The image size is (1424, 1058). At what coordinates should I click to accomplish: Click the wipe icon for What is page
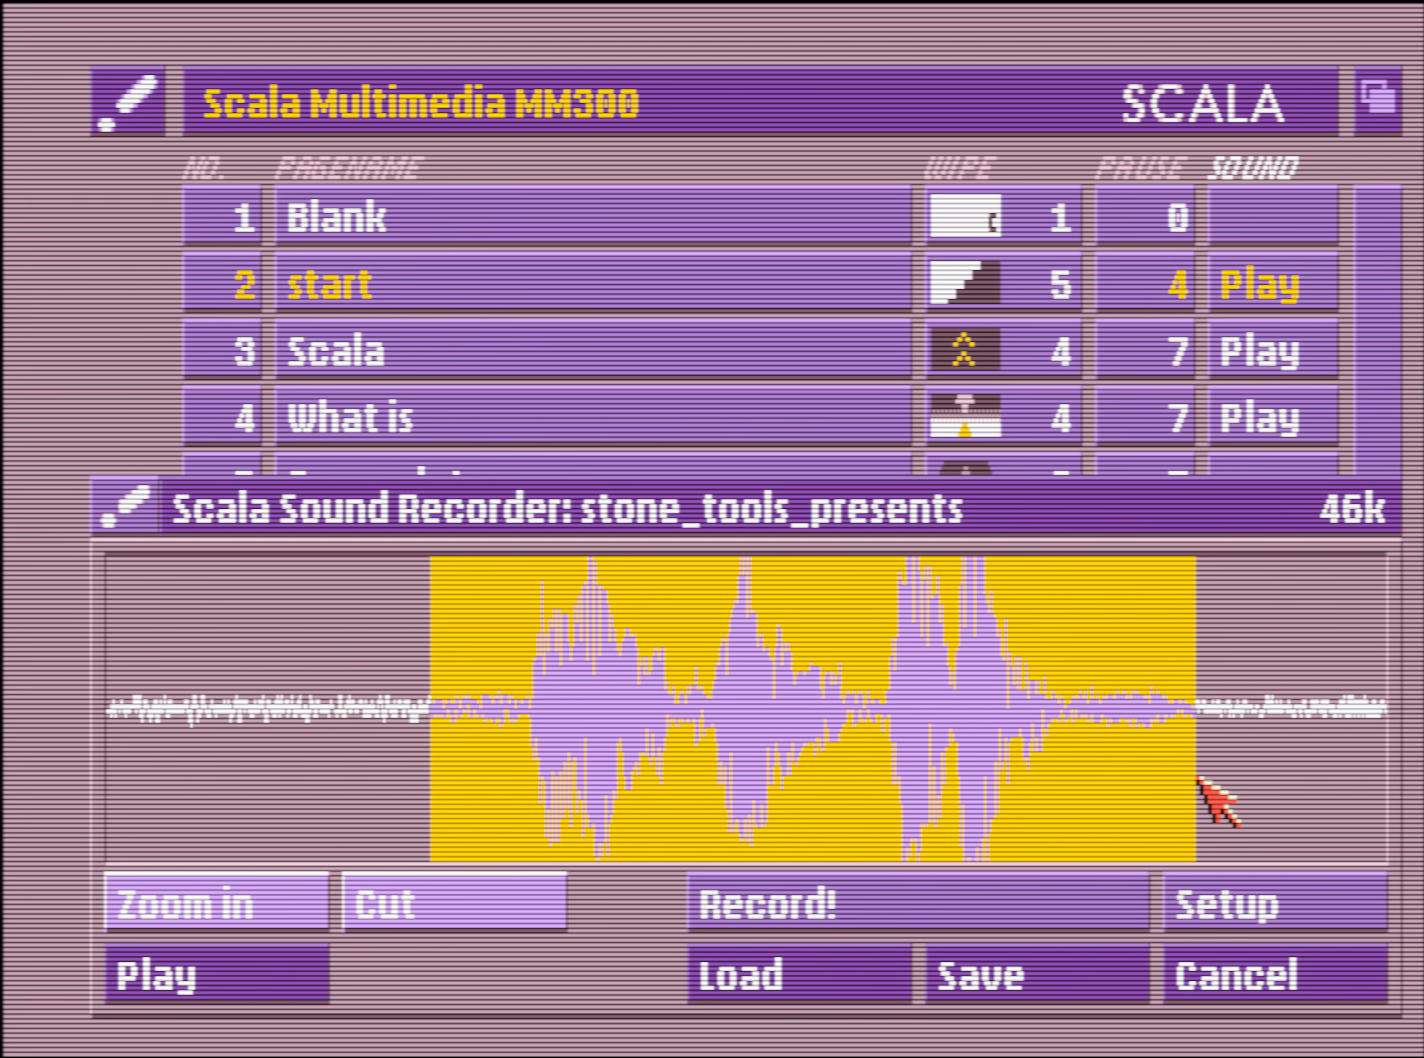pos(964,417)
